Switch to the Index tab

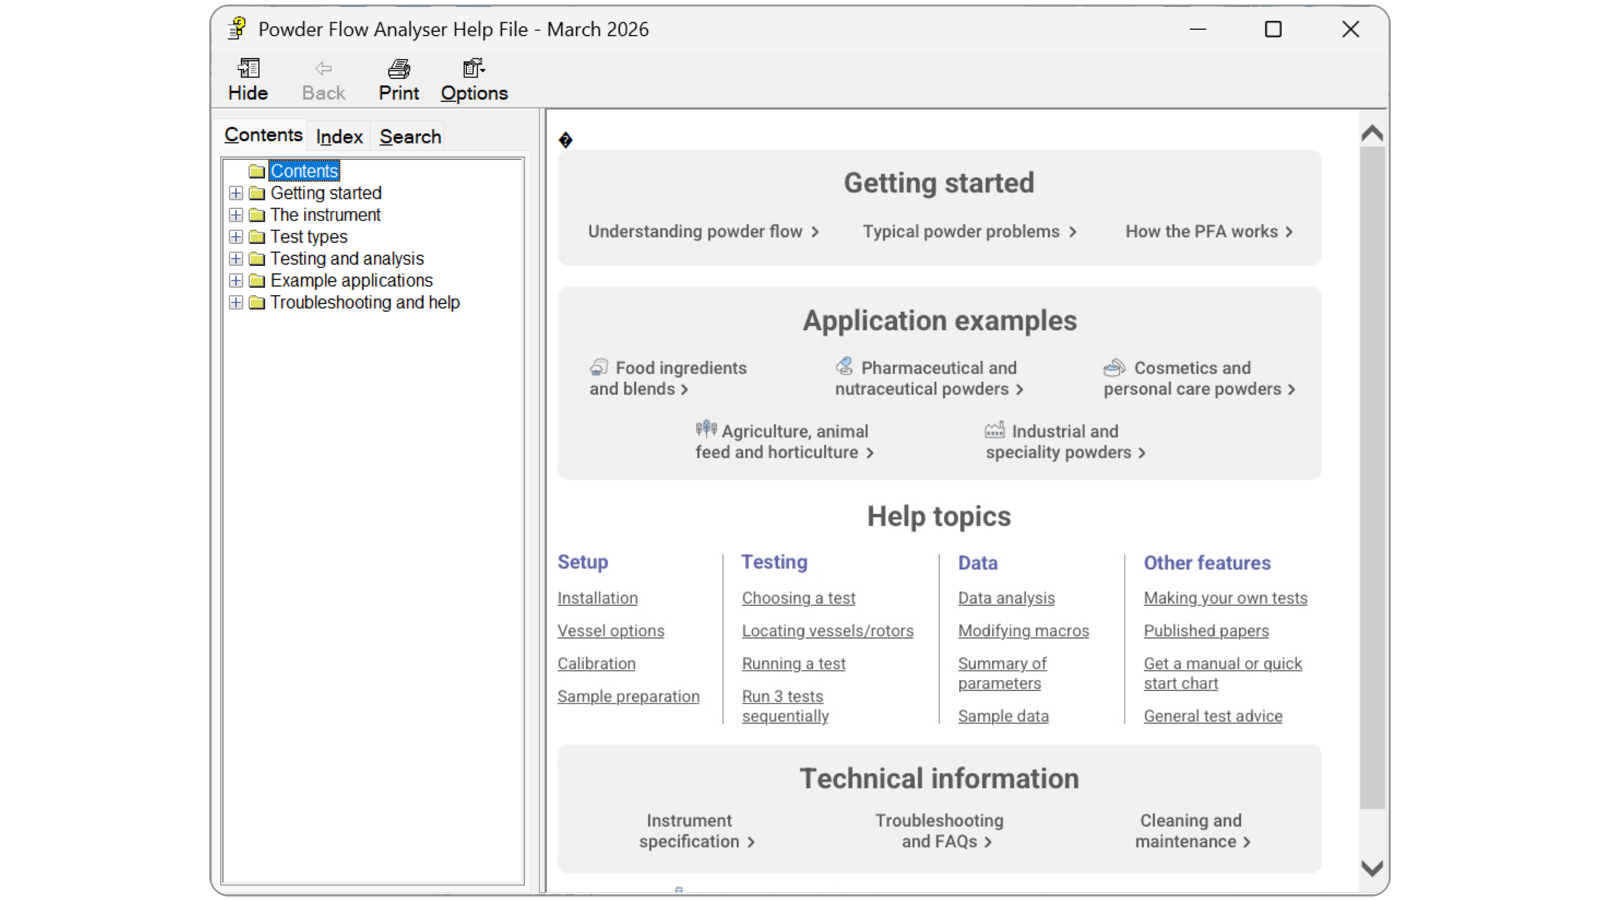click(339, 137)
